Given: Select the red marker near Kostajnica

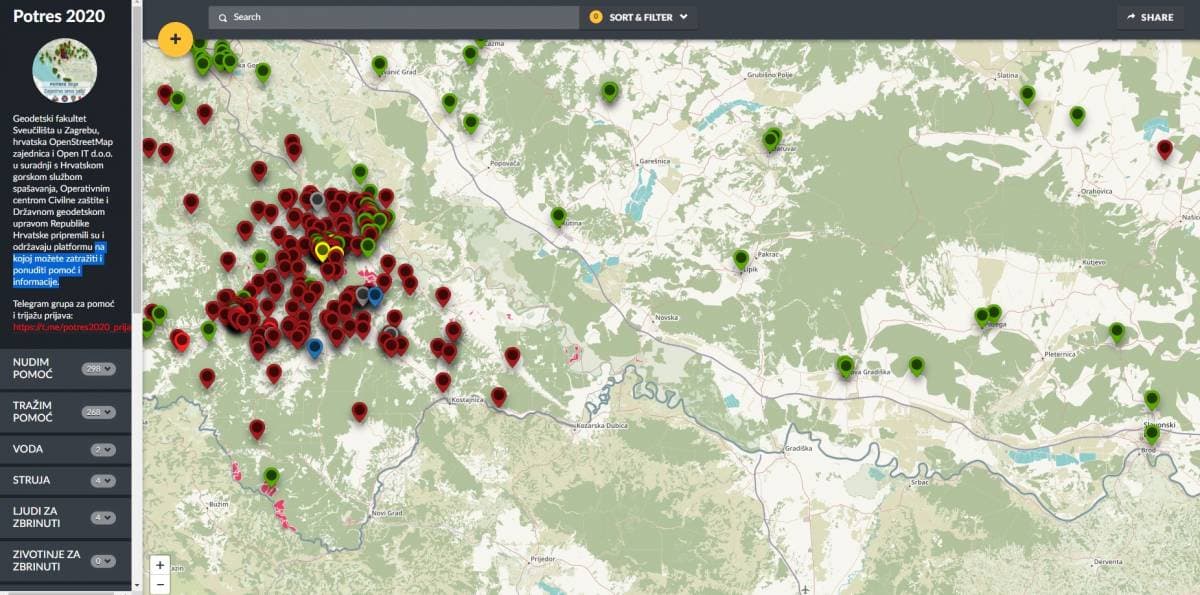Looking at the screenshot, I should pyautogui.click(x=443, y=382).
